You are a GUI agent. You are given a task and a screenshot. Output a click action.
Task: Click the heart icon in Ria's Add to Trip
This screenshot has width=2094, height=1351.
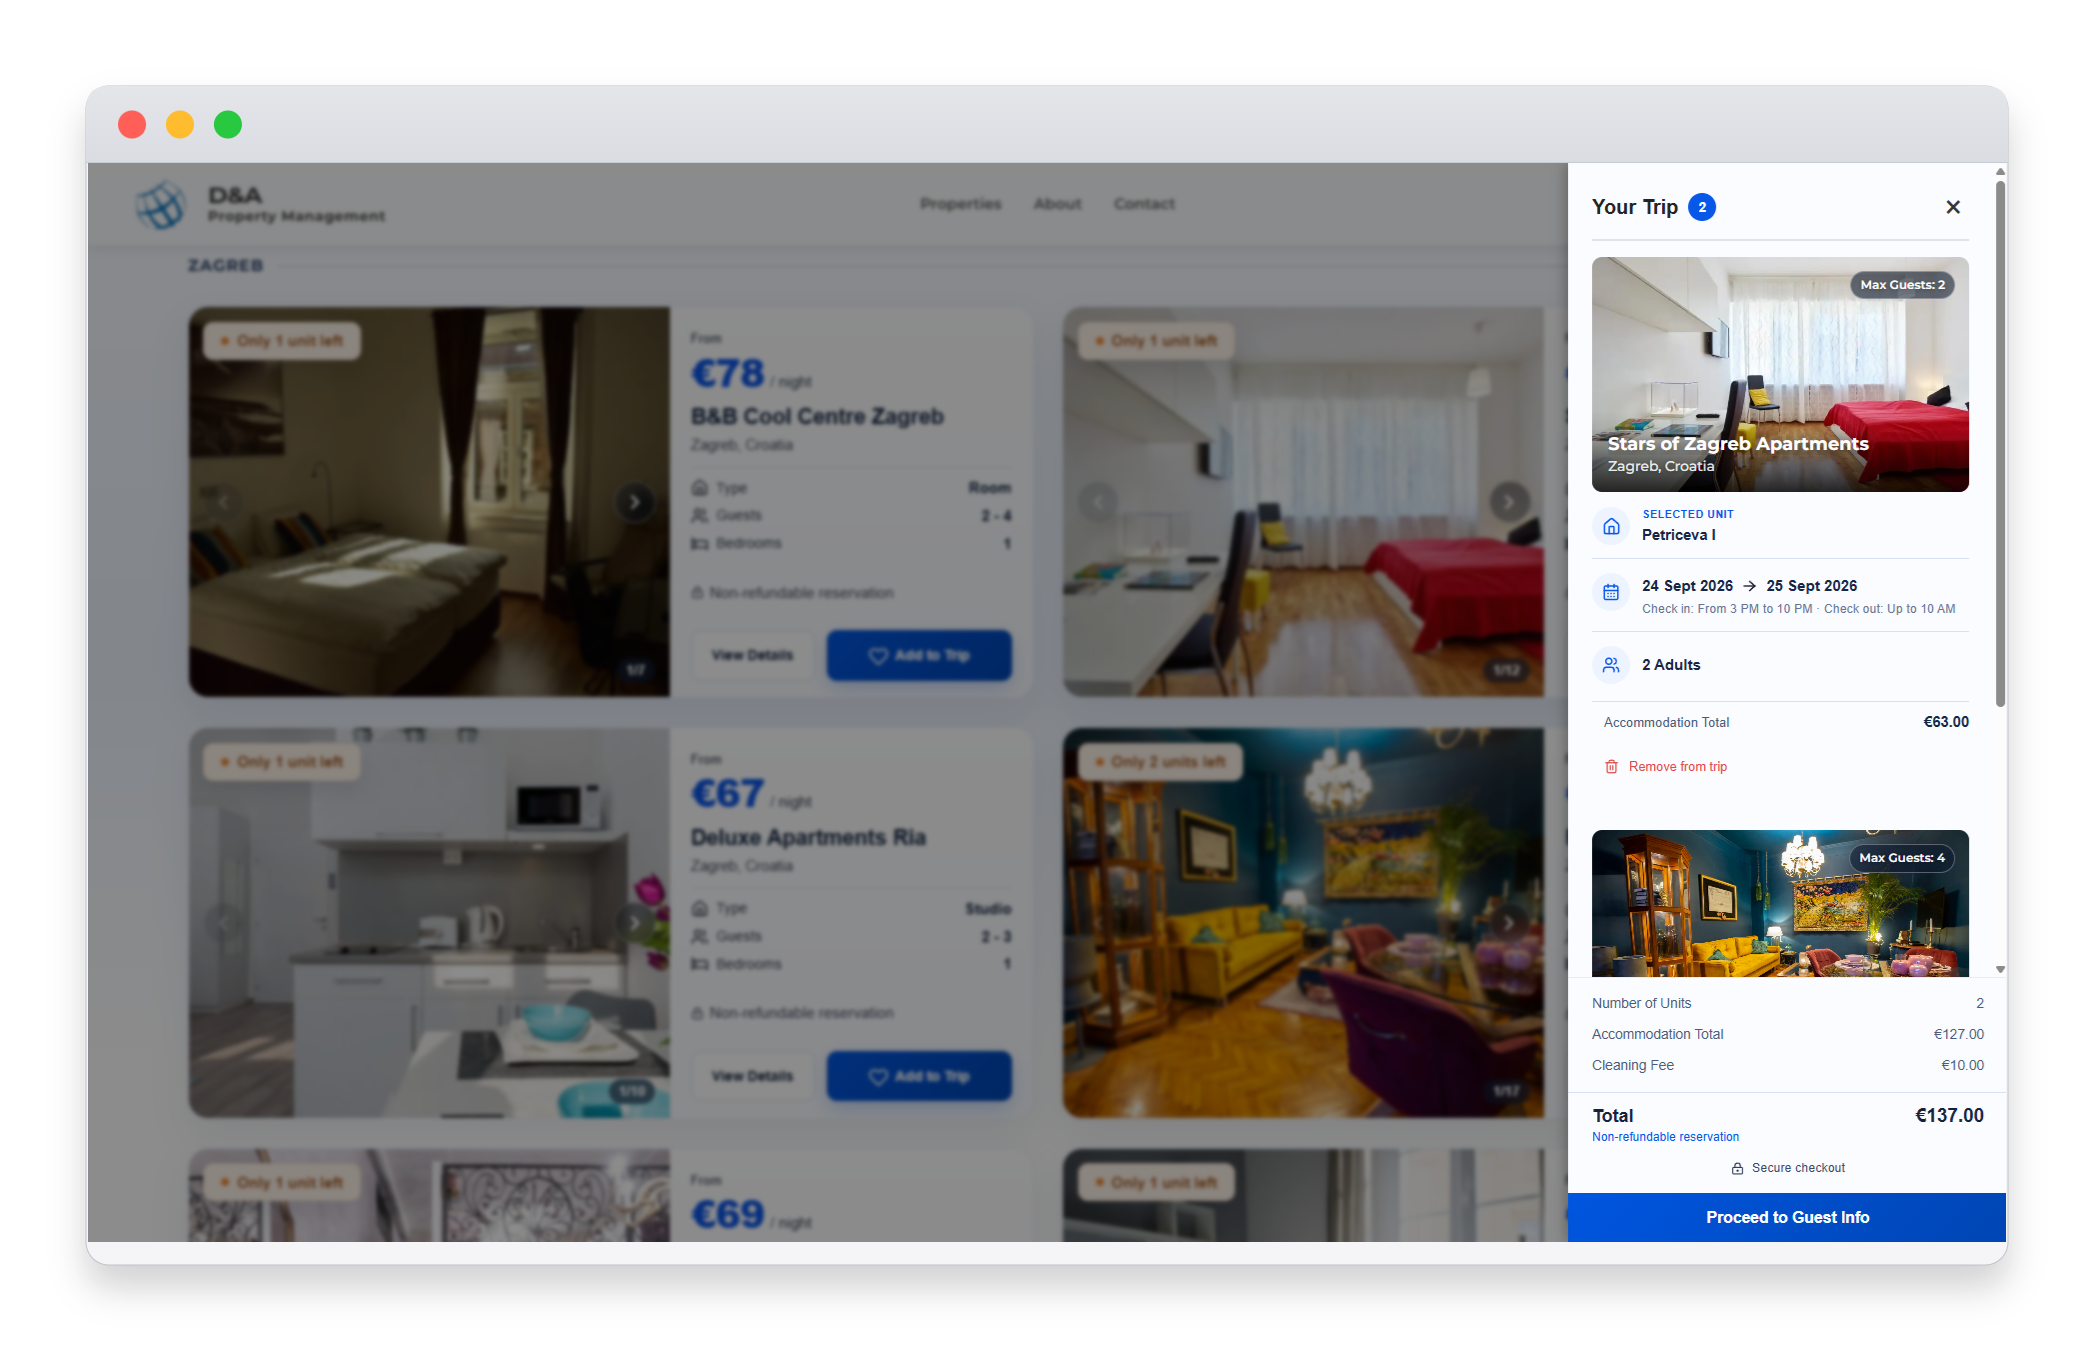[877, 1076]
